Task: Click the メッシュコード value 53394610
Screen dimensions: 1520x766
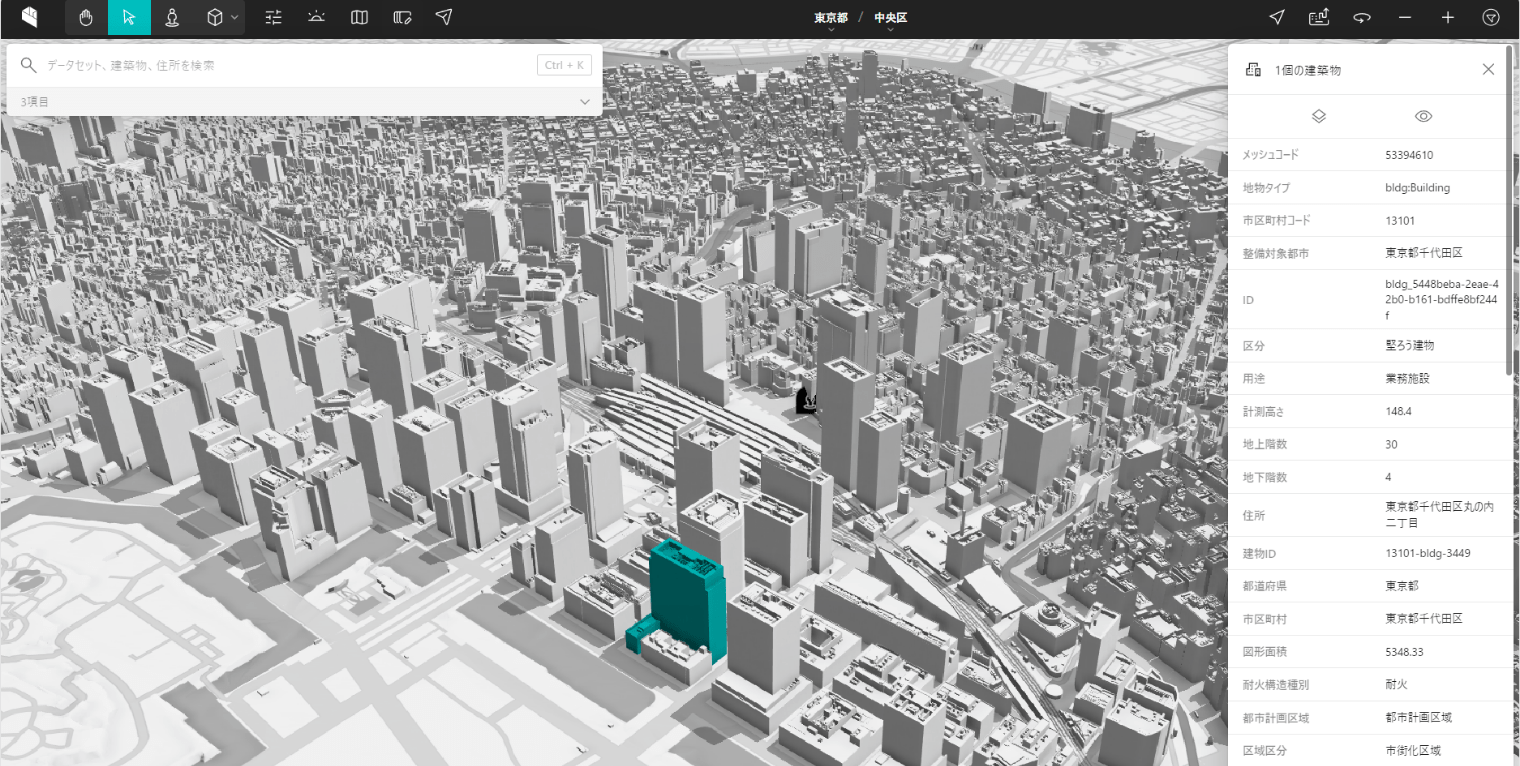Action: coord(1409,155)
